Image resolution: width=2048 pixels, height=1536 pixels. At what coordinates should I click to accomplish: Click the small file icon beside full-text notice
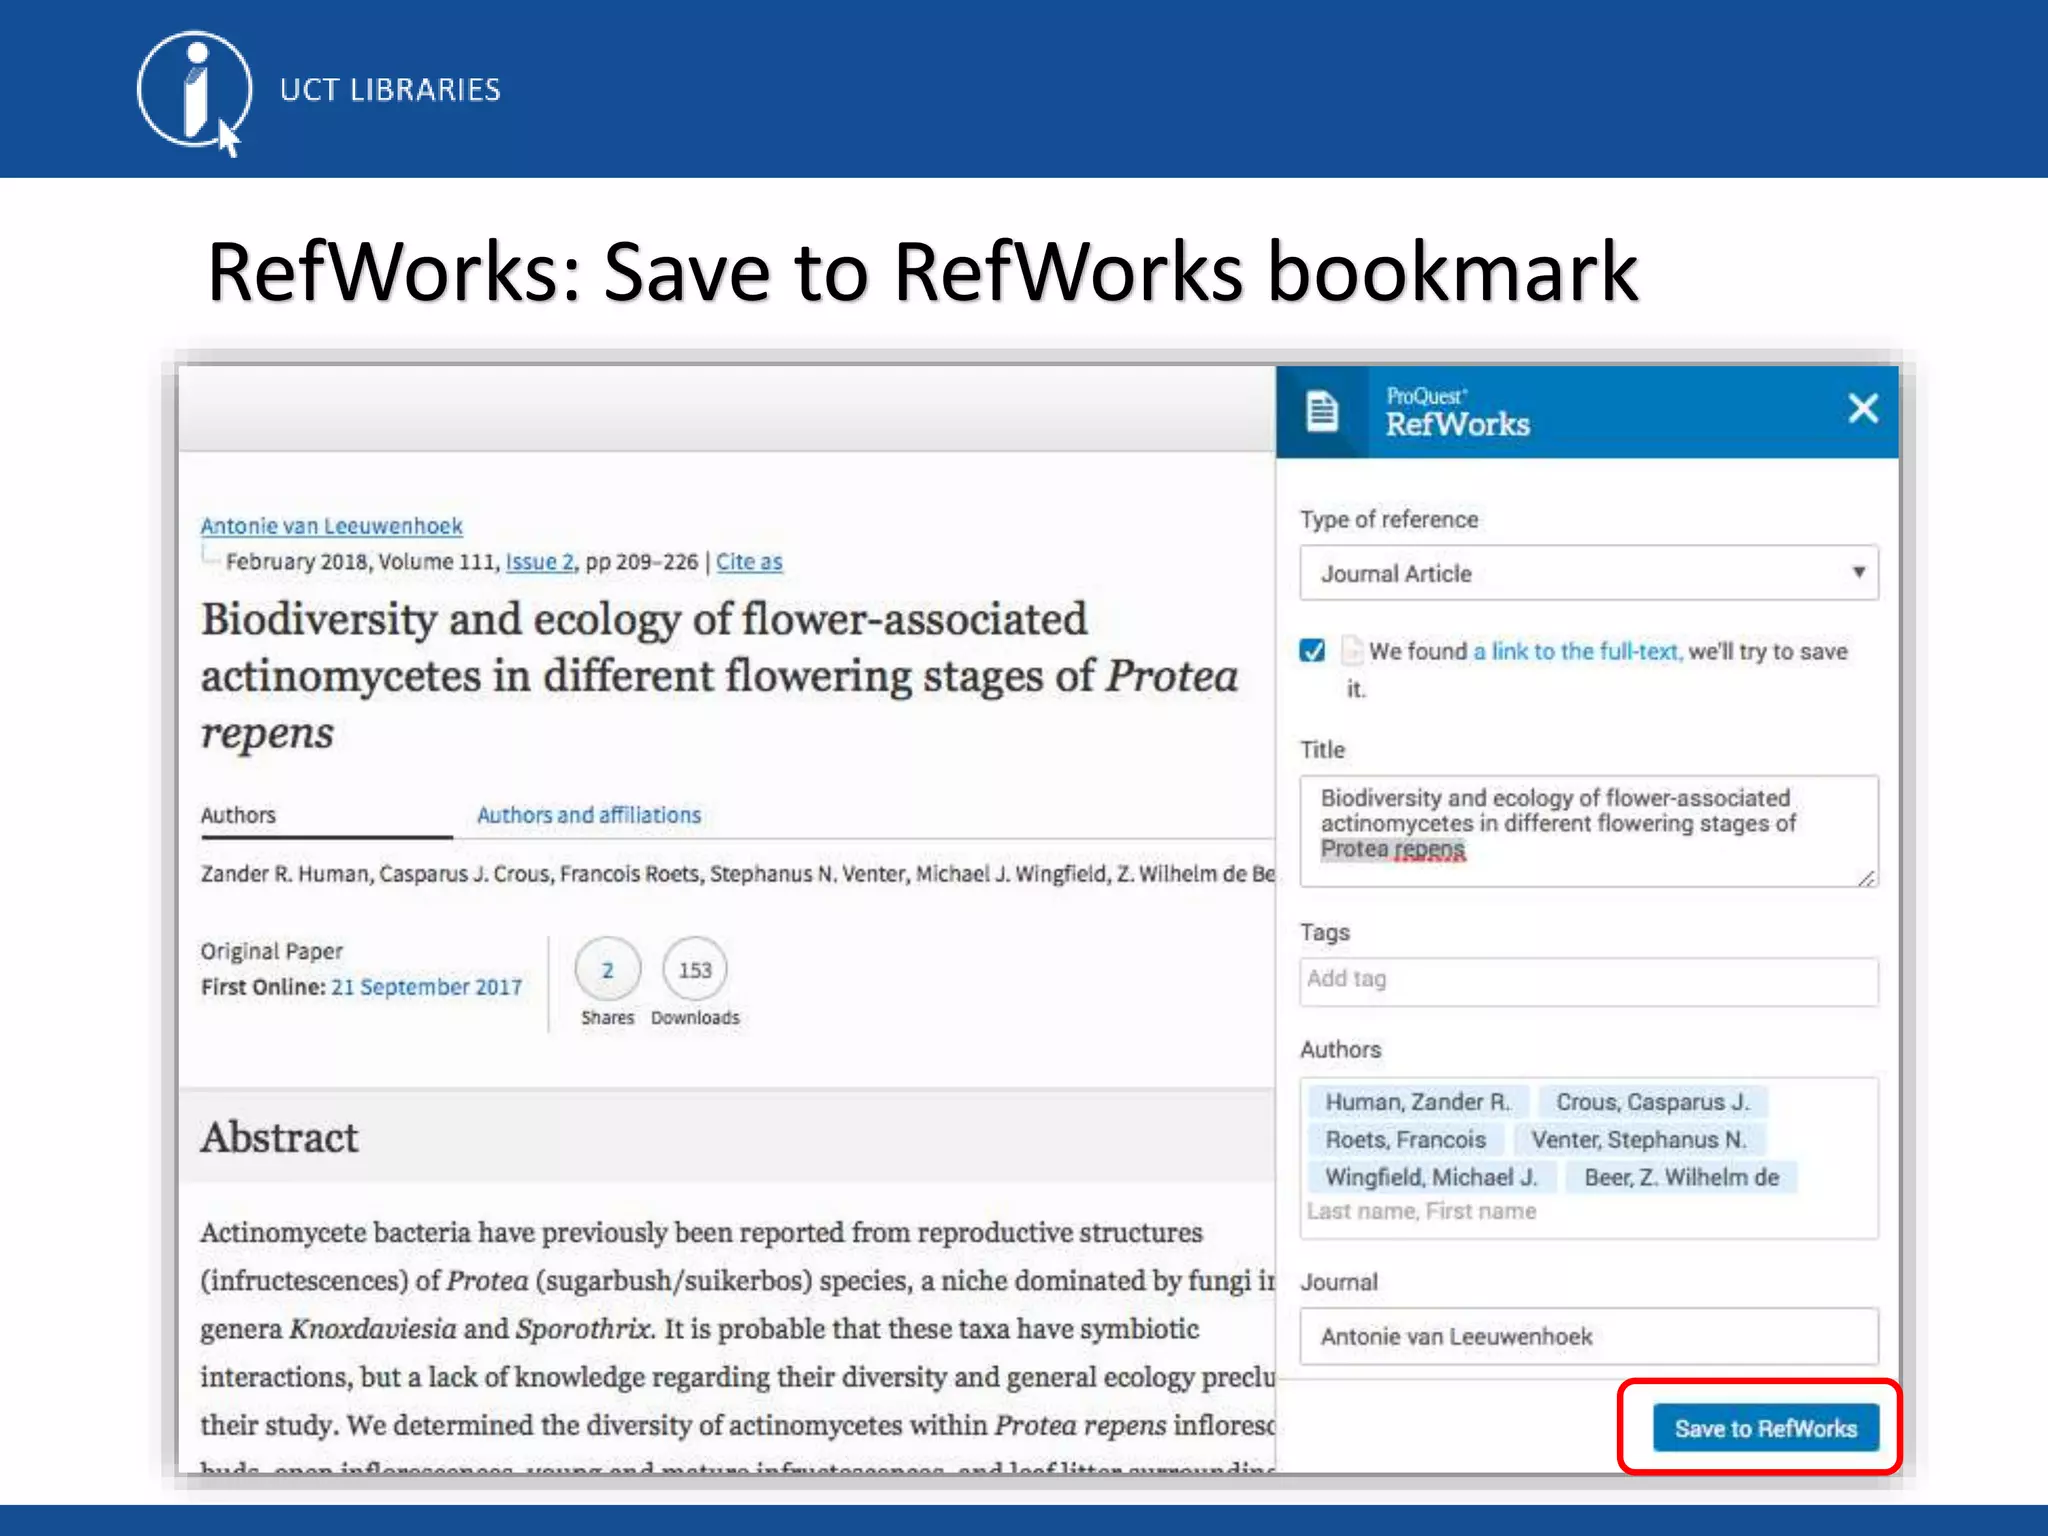point(1351,650)
